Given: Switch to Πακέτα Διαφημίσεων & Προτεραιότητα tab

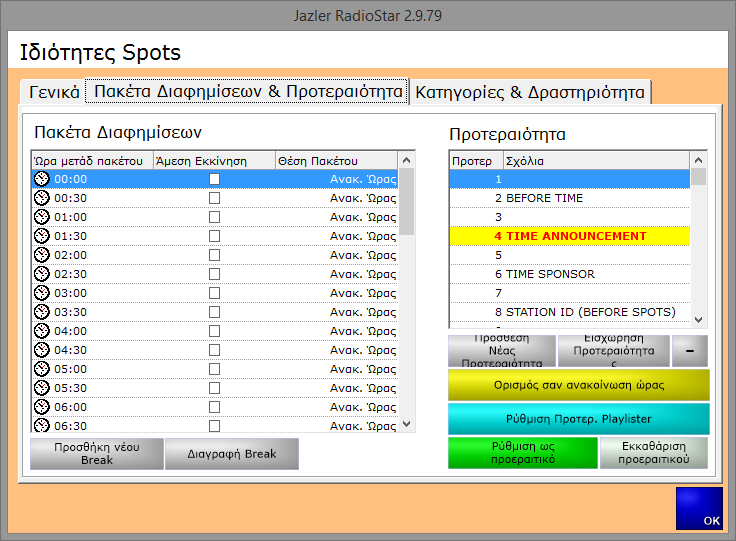Looking at the screenshot, I should coord(248,91).
